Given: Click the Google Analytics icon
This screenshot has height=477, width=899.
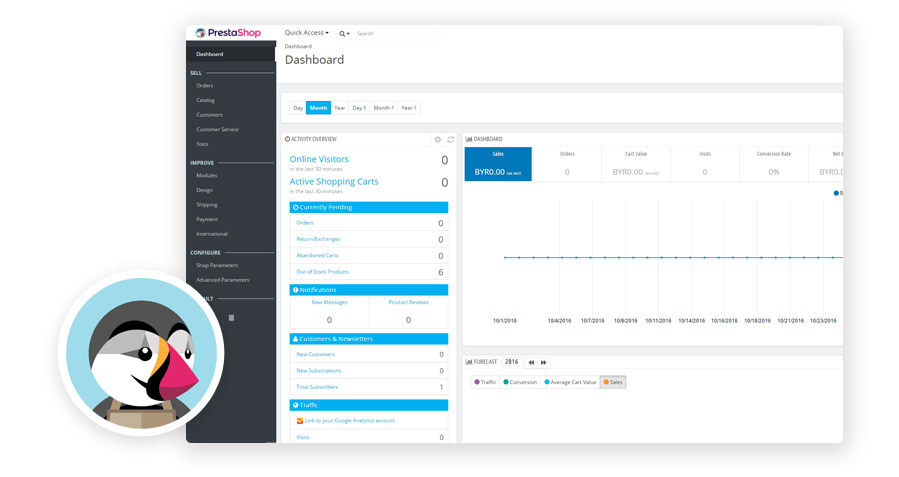Looking at the screenshot, I should pyautogui.click(x=299, y=421).
